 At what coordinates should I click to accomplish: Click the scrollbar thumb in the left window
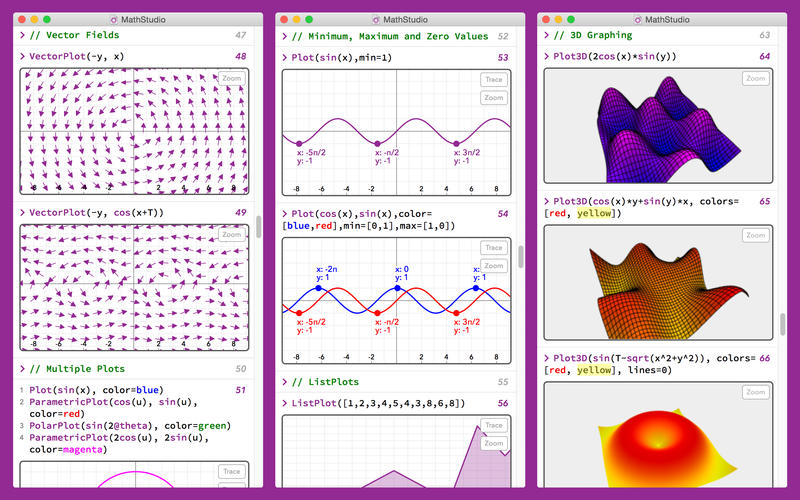pos(260,226)
